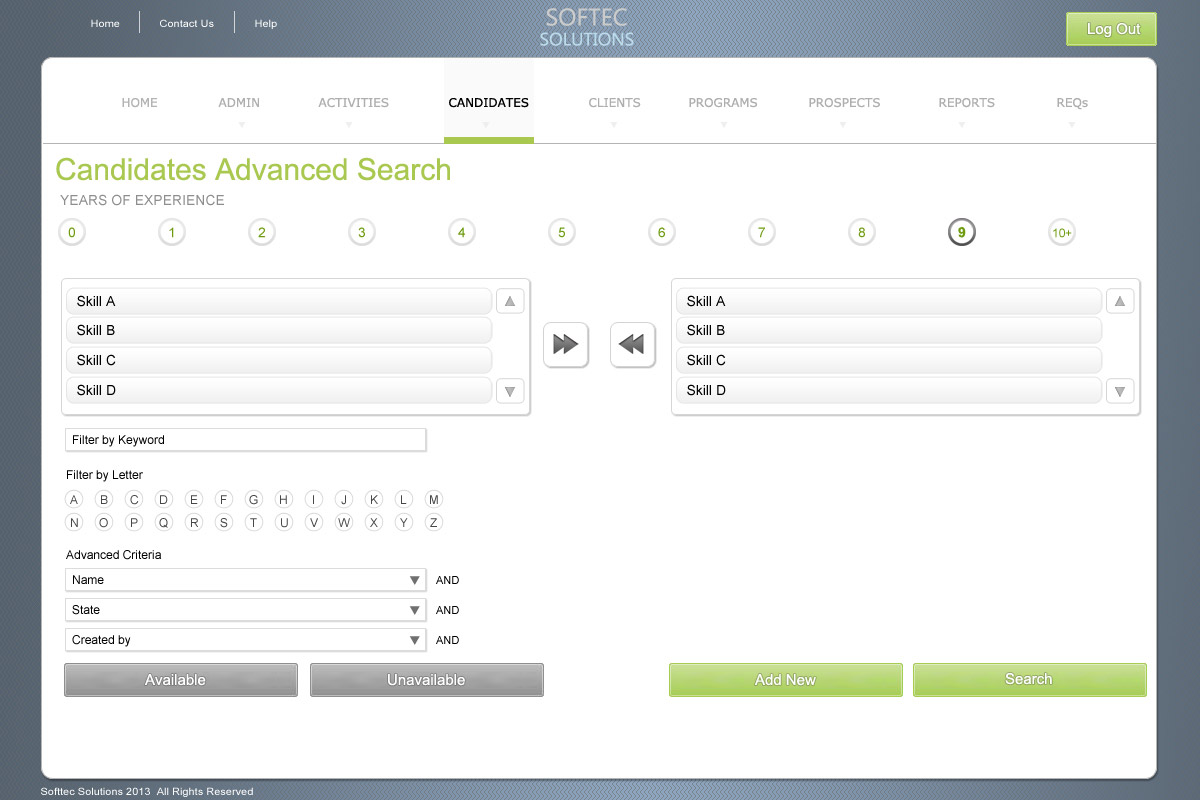Viewport: 1200px width, 800px height.
Task: Filter skills by letter M
Action: tap(433, 499)
